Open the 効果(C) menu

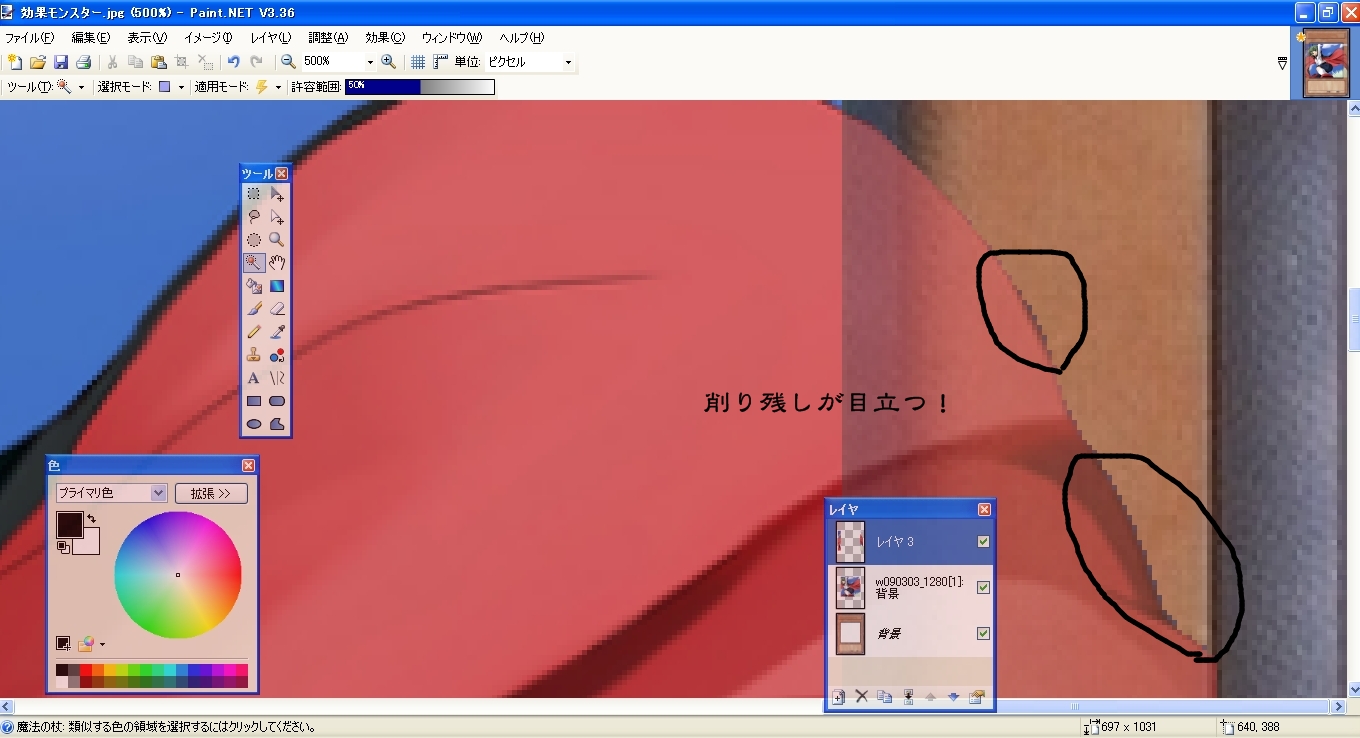385,37
